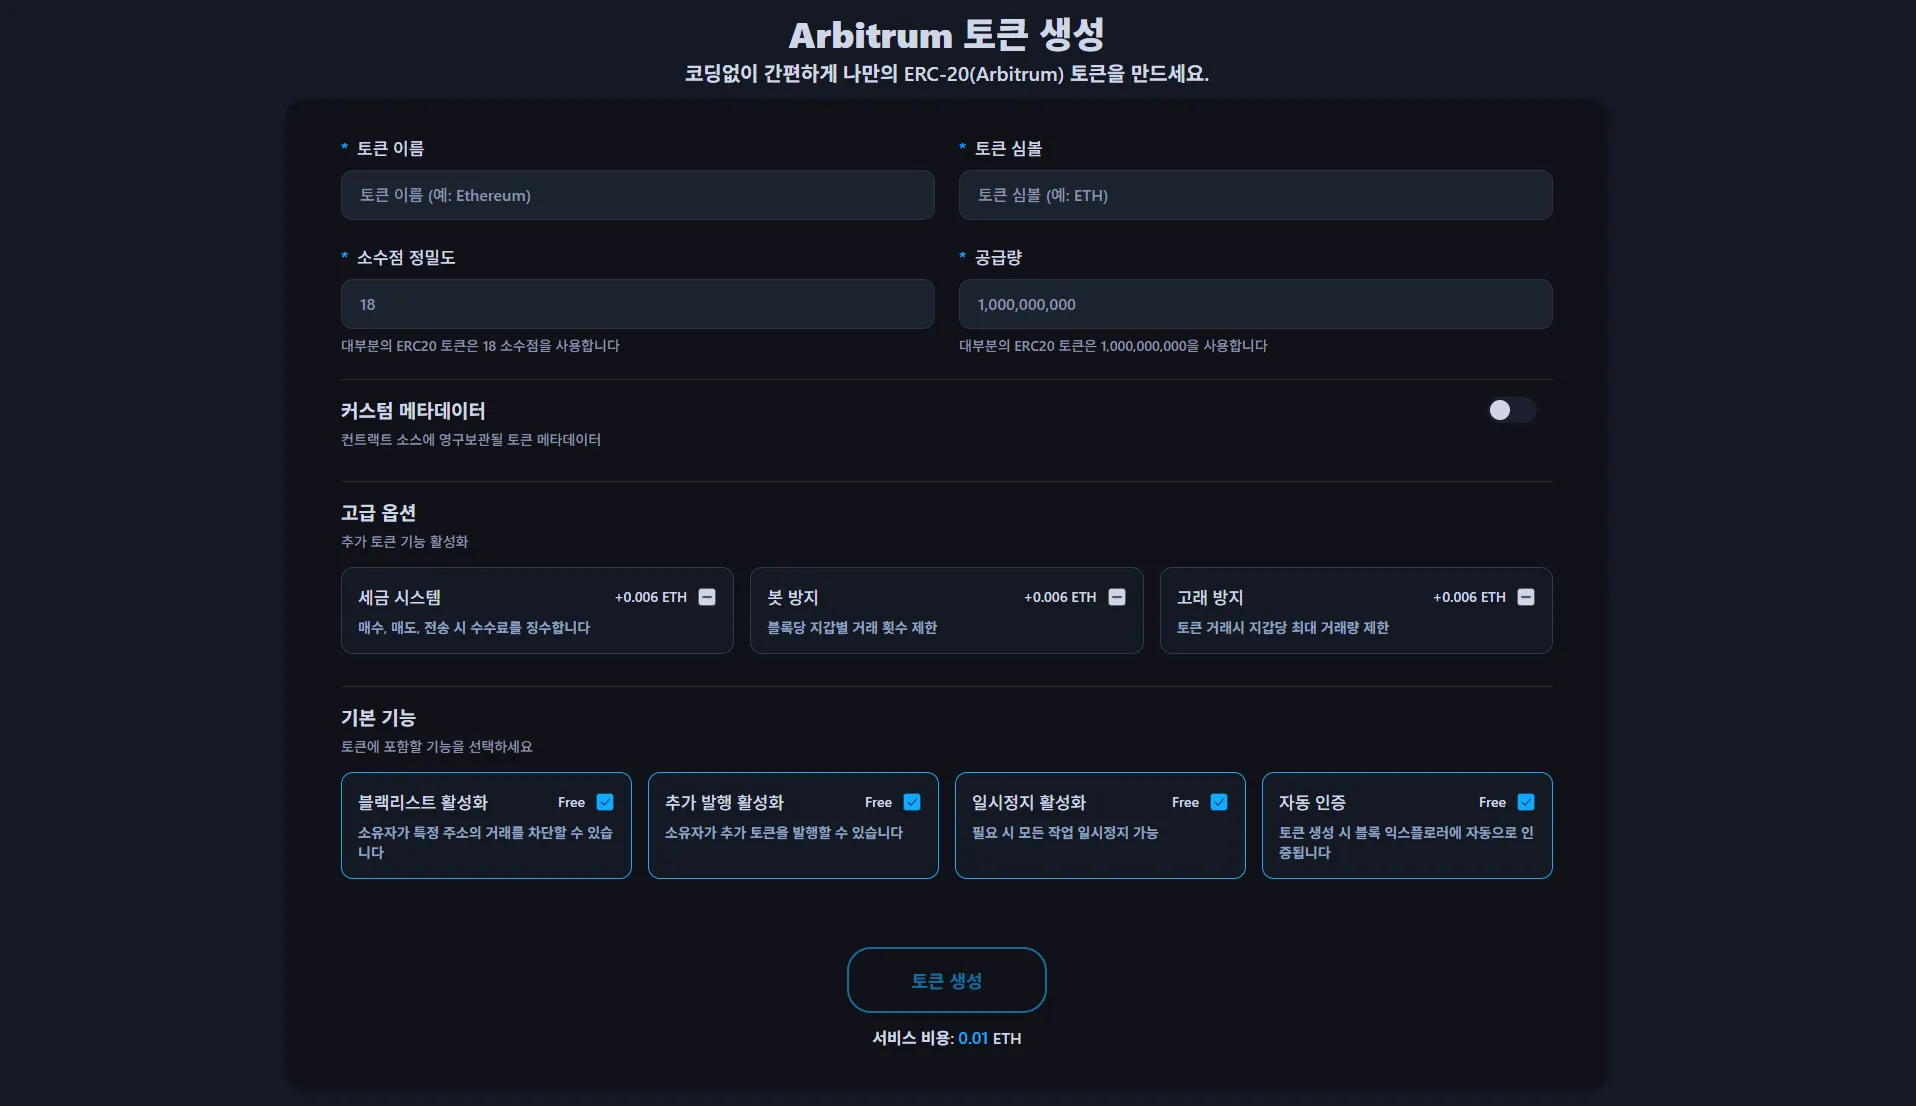Enable the 봇 방지 checkbox
This screenshot has width=1916, height=1106.
pyautogui.click(x=1117, y=597)
